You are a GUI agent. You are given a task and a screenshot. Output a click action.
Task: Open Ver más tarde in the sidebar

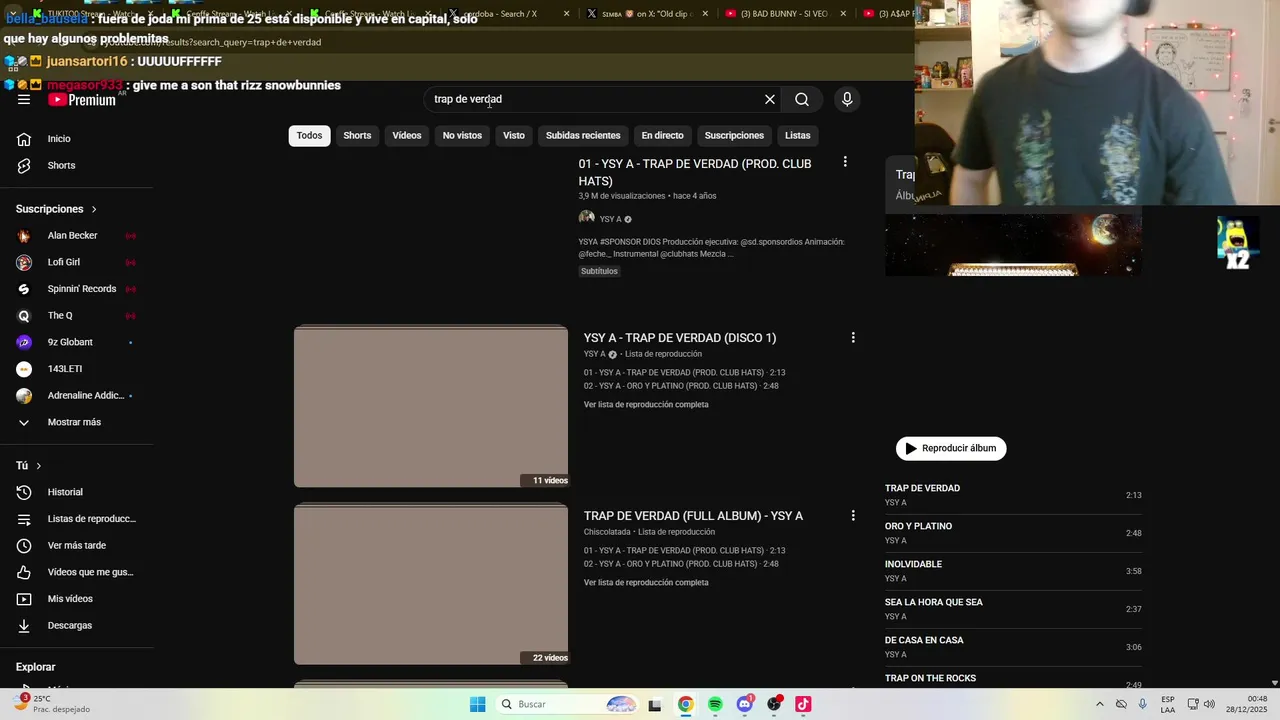click(76, 546)
